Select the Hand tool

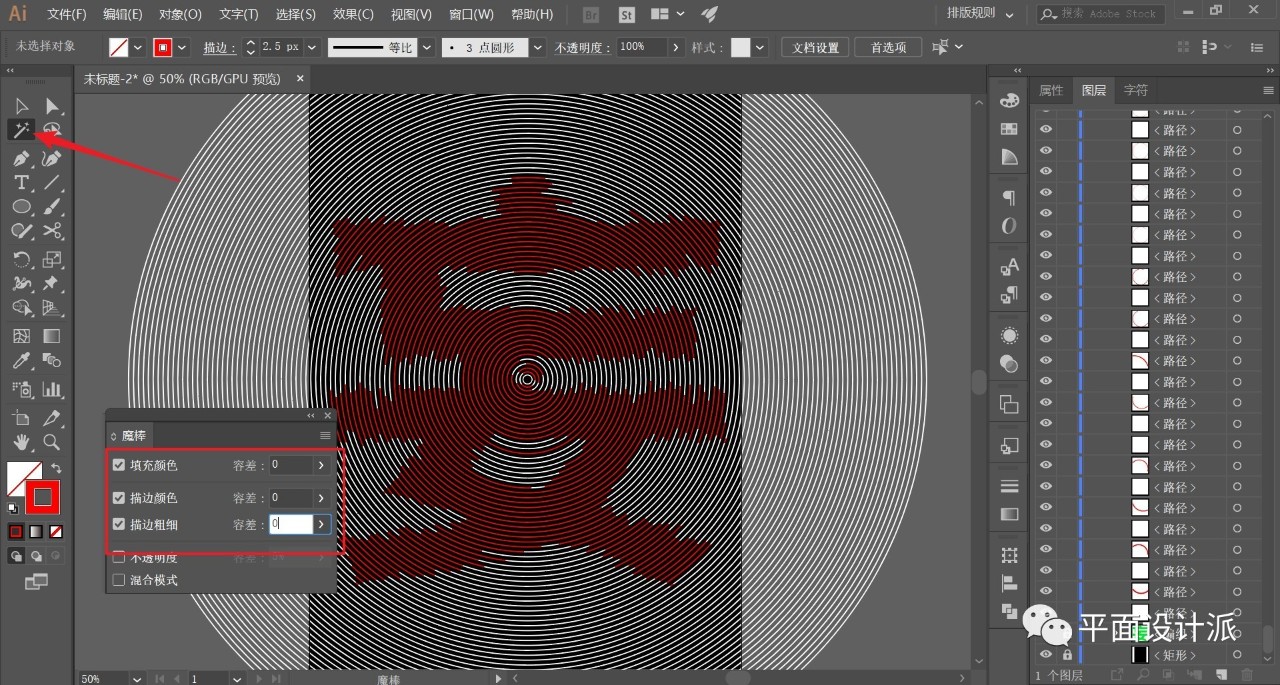pyautogui.click(x=21, y=441)
